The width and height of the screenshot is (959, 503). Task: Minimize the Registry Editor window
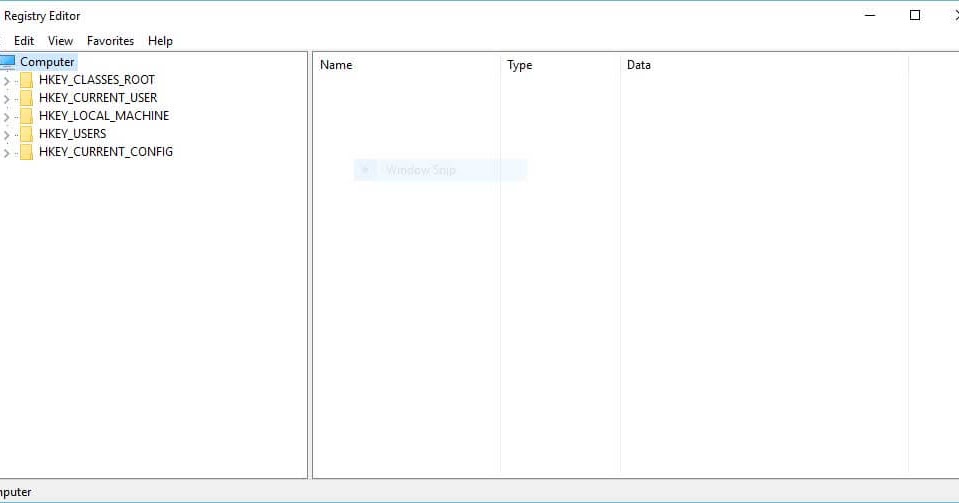[870, 15]
